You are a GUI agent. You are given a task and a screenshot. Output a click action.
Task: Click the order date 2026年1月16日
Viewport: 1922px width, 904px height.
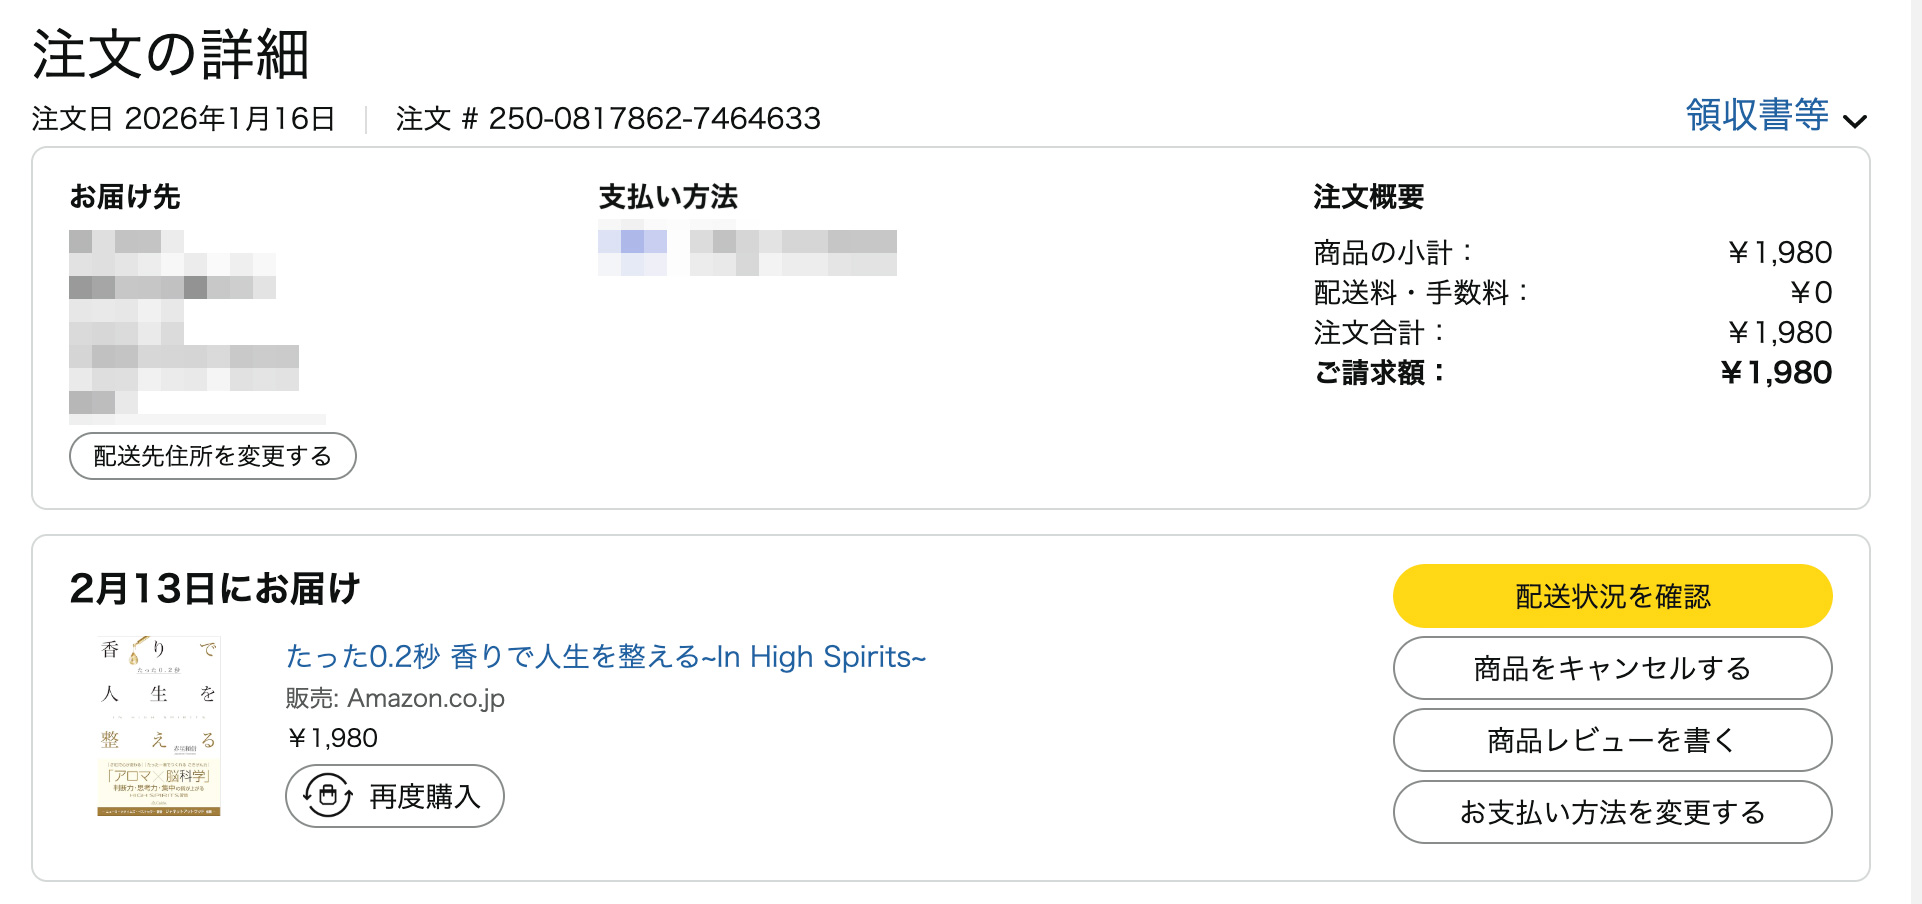pyautogui.click(x=228, y=118)
